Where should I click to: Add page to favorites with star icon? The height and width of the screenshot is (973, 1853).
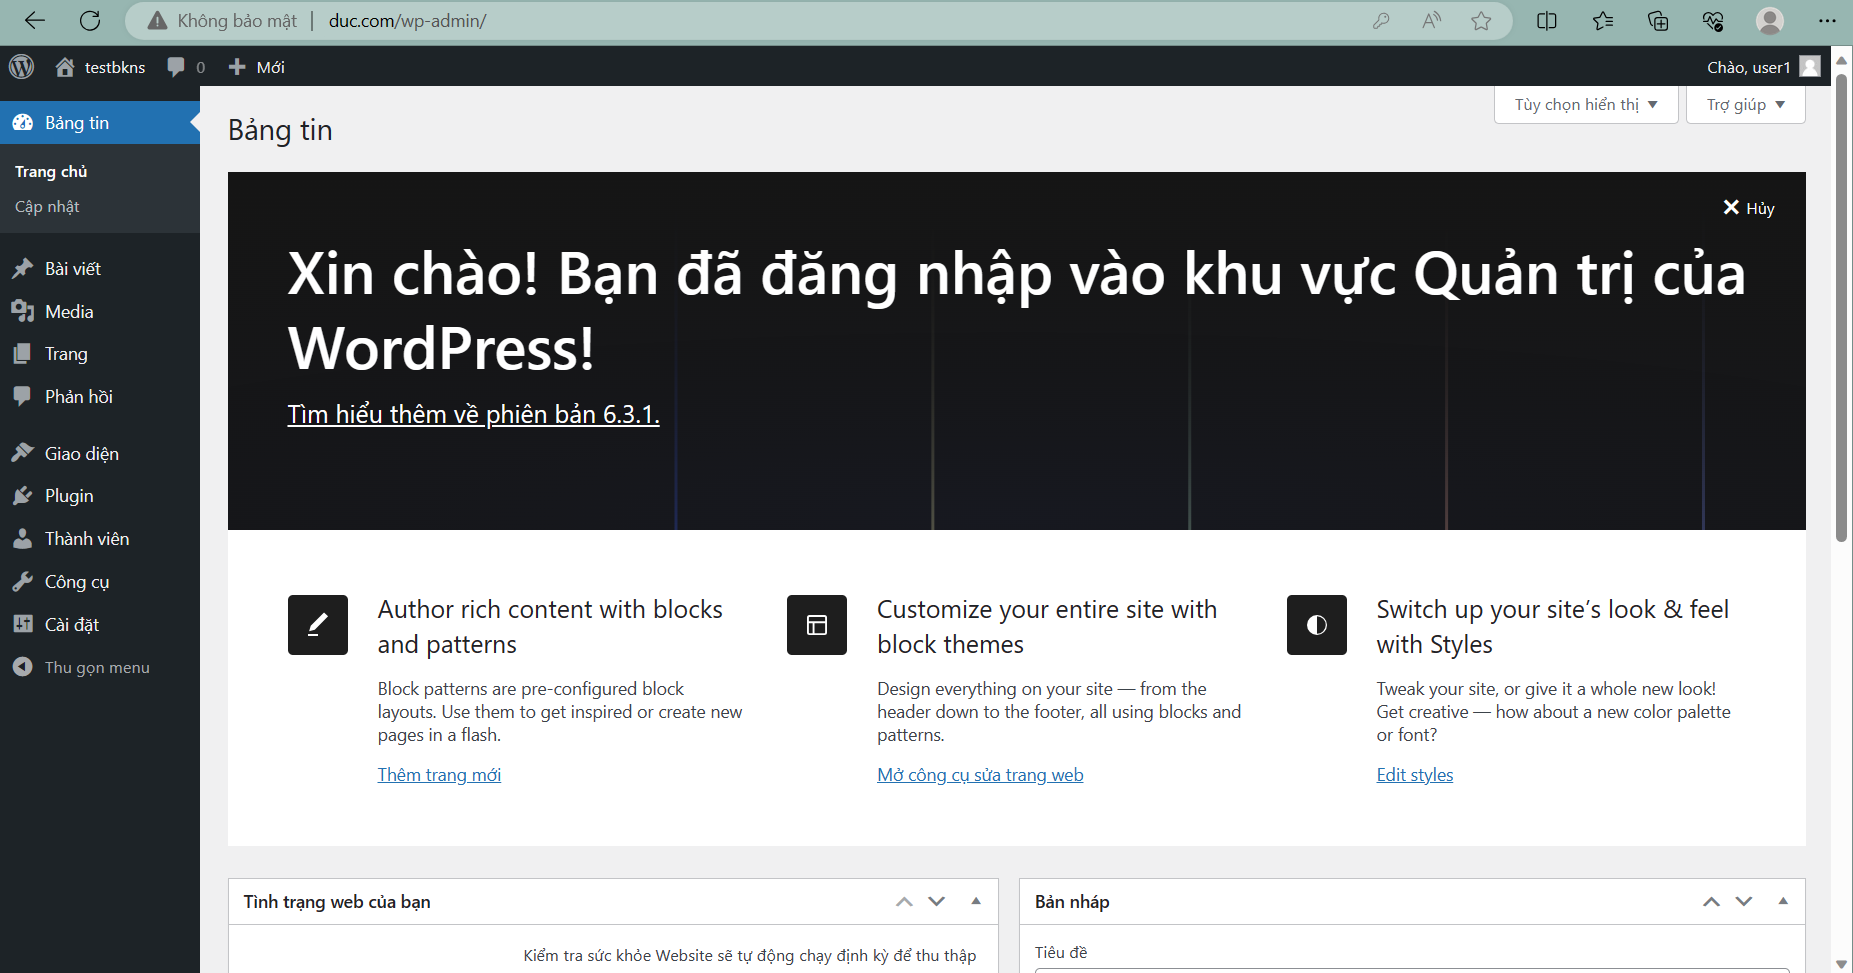click(x=1481, y=21)
